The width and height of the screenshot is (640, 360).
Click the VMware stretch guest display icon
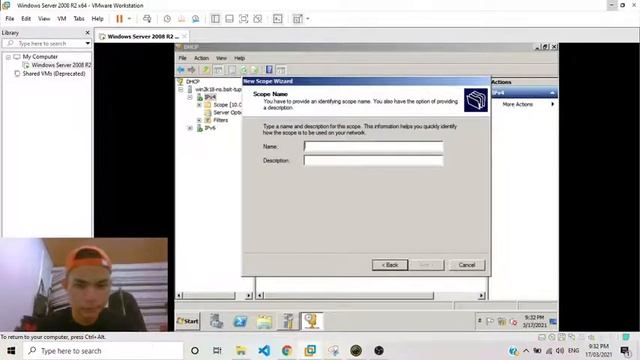pyautogui.click(x=298, y=19)
